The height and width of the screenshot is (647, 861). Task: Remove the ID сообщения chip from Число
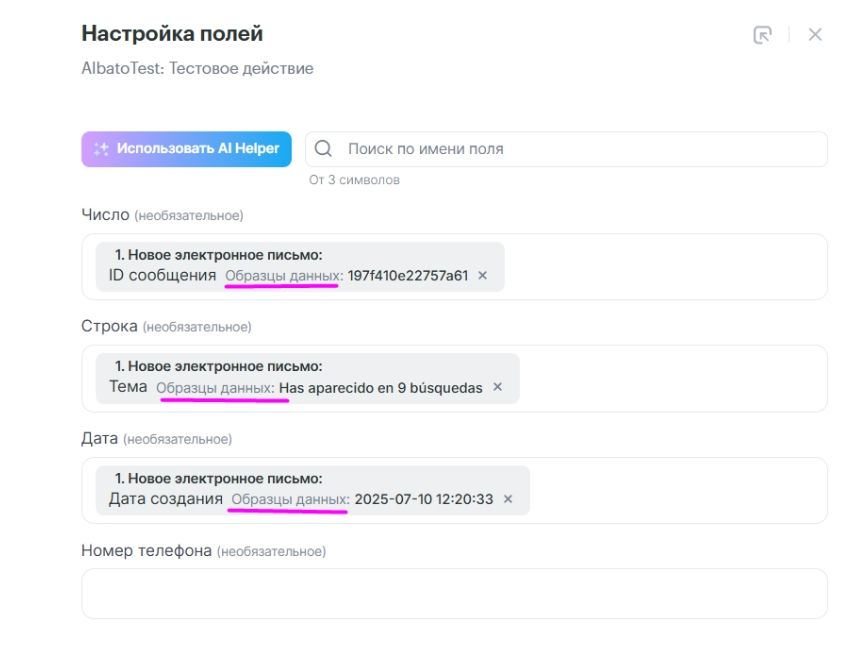point(482,276)
